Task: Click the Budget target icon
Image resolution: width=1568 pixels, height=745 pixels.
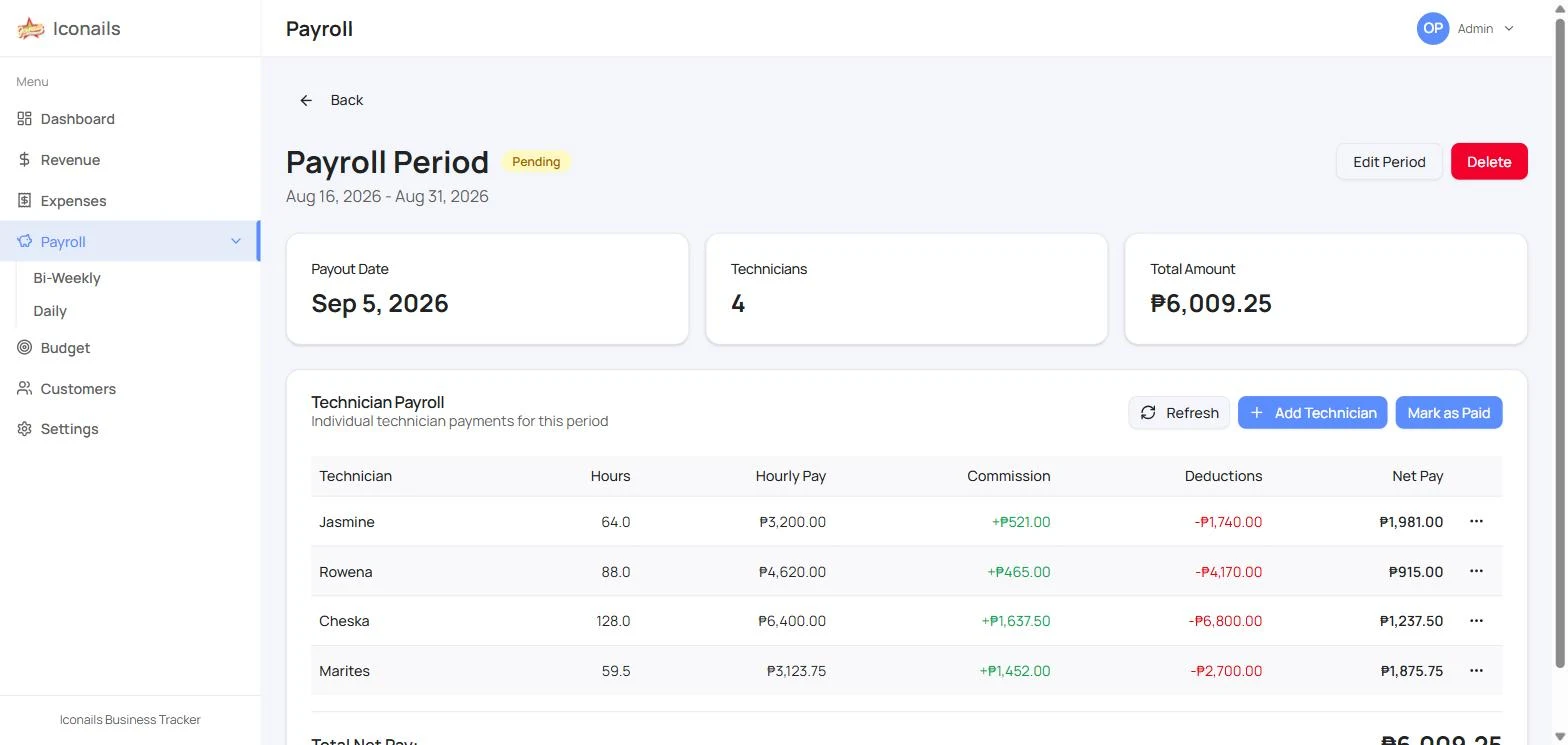Action: (24, 348)
